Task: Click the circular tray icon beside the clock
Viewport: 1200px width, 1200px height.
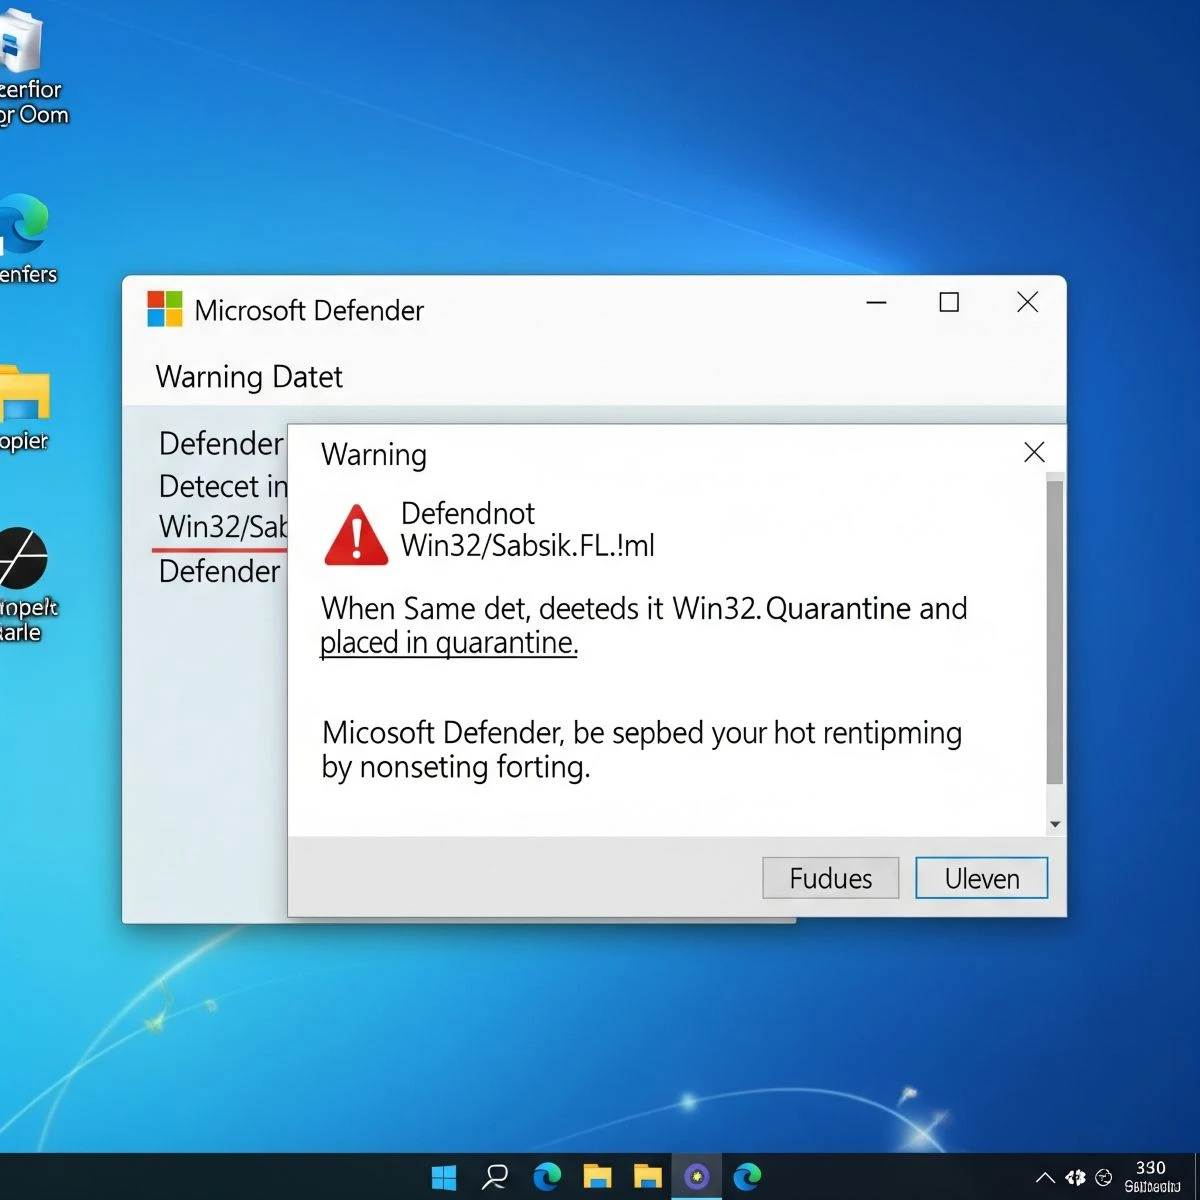Action: [x=1104, y=1178]
